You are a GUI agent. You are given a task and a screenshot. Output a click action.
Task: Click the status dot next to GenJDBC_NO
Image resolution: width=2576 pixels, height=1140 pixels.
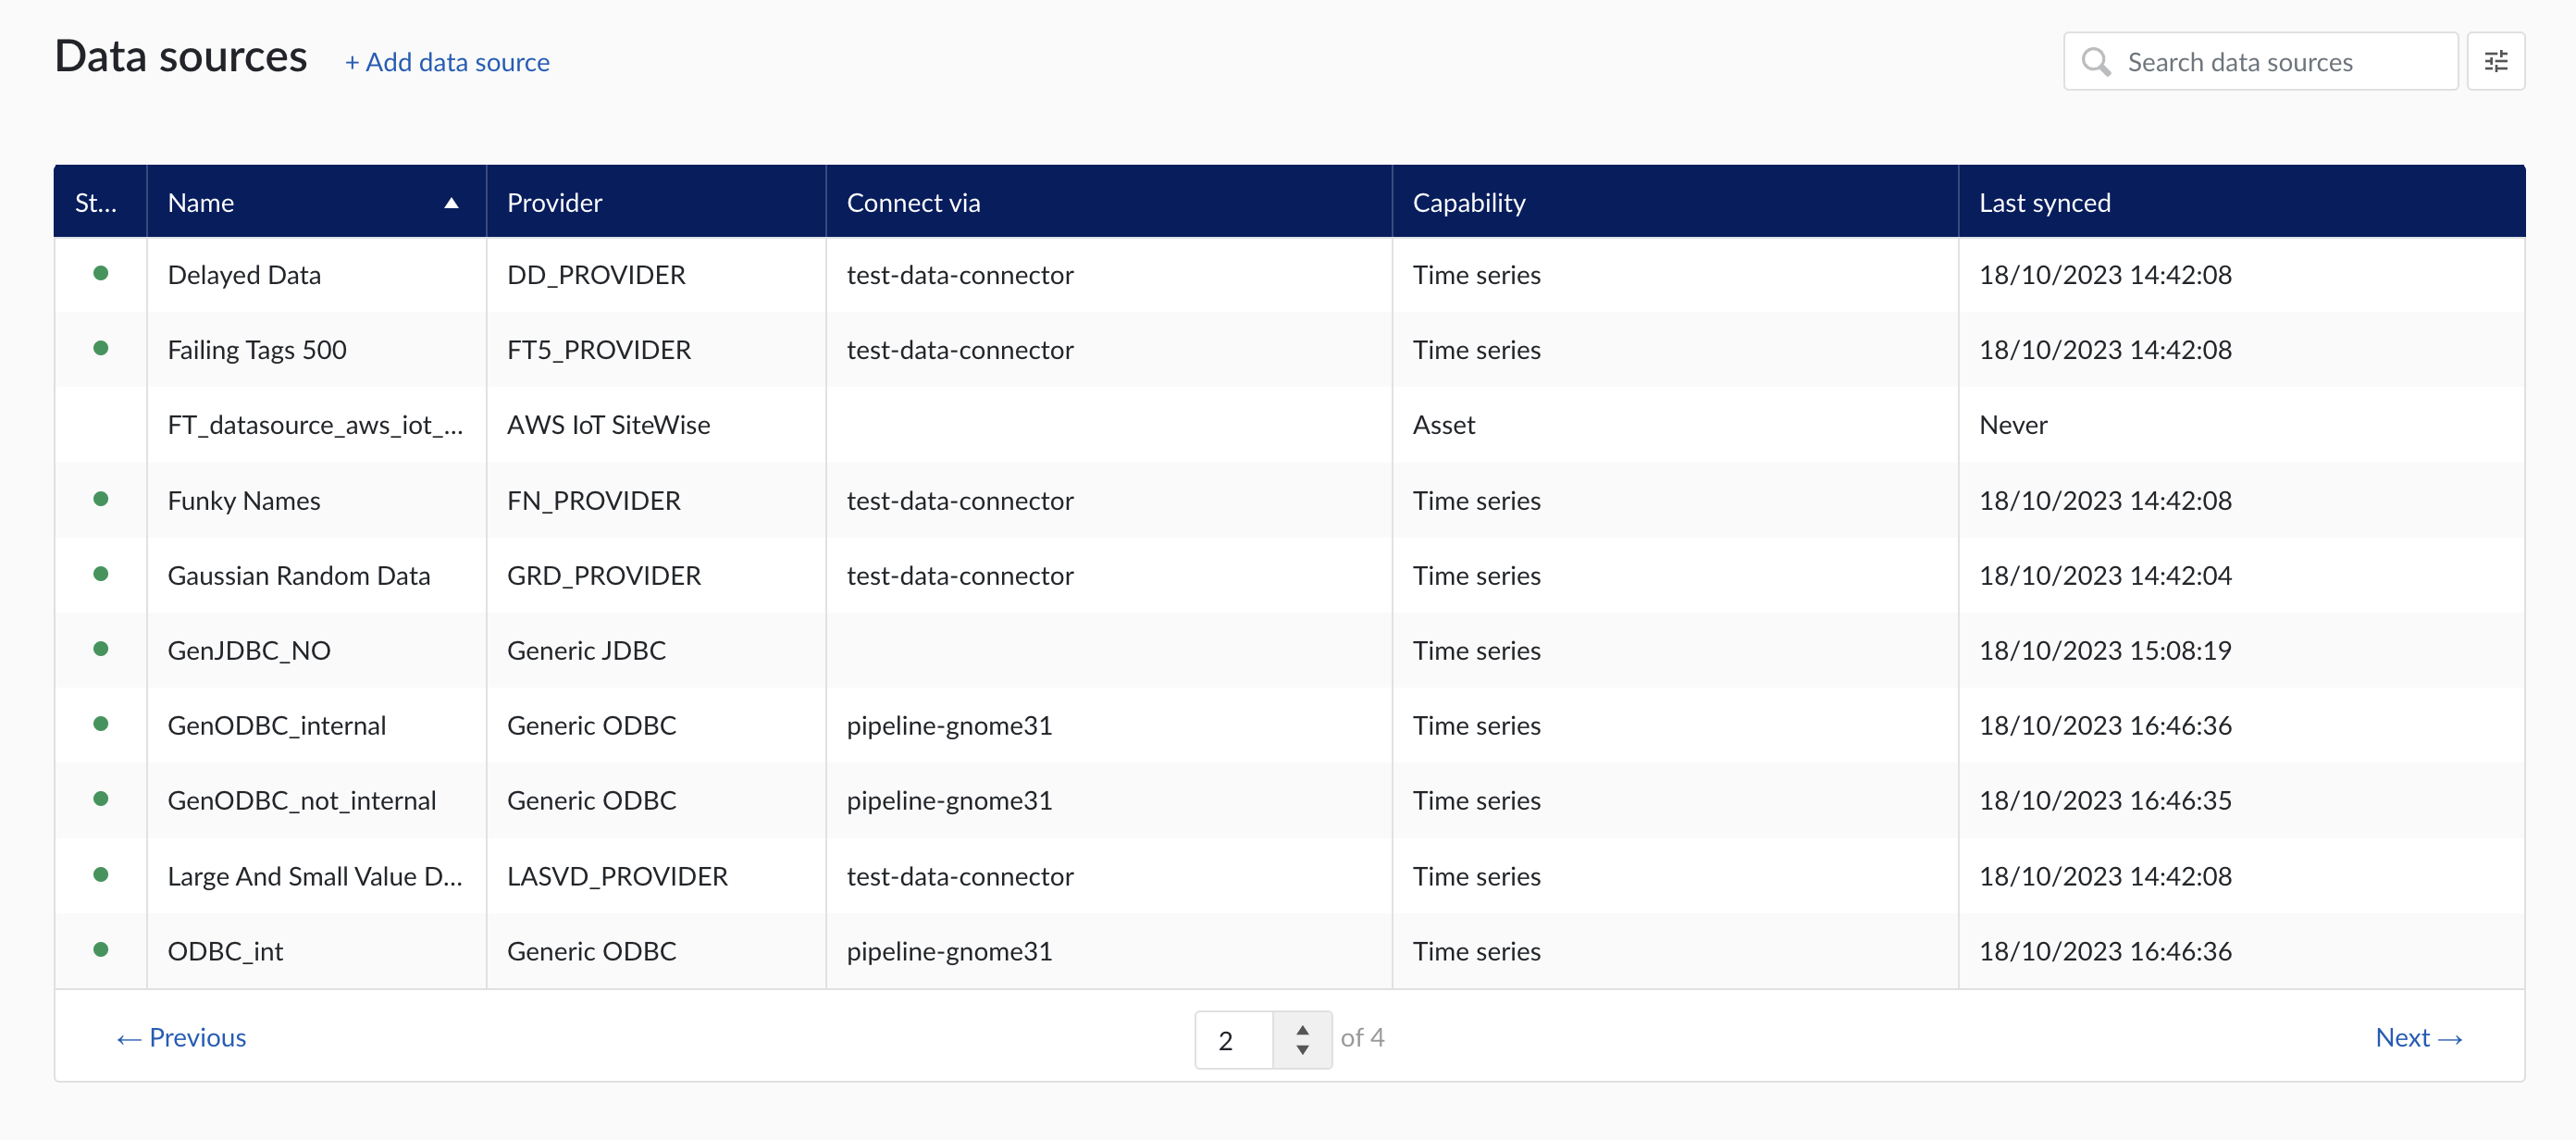click(x=100, y=650)
